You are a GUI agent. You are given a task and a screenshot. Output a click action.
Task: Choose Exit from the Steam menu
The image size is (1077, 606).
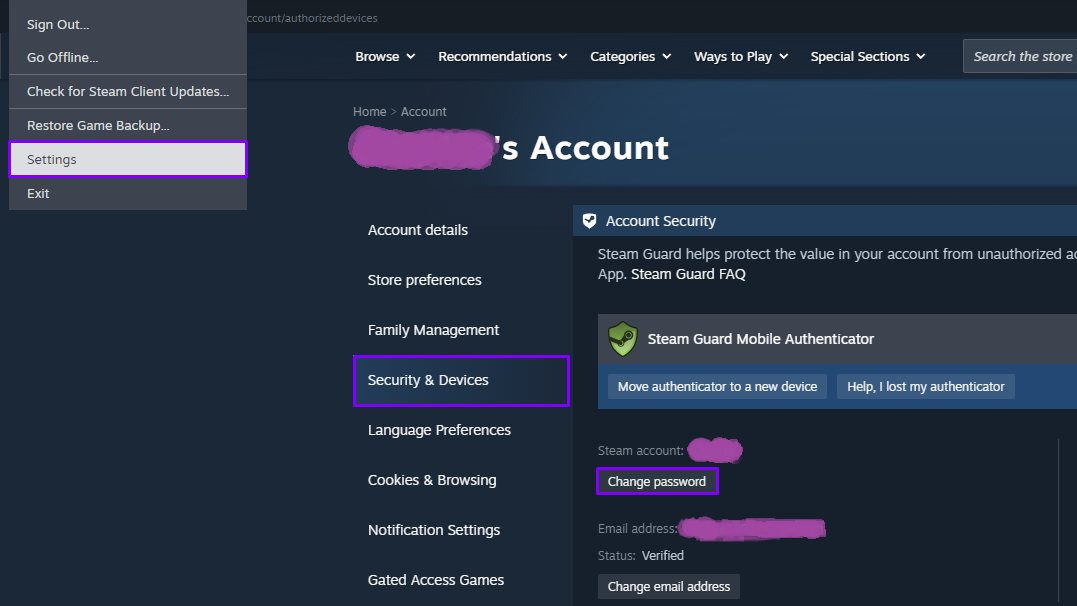38,193
